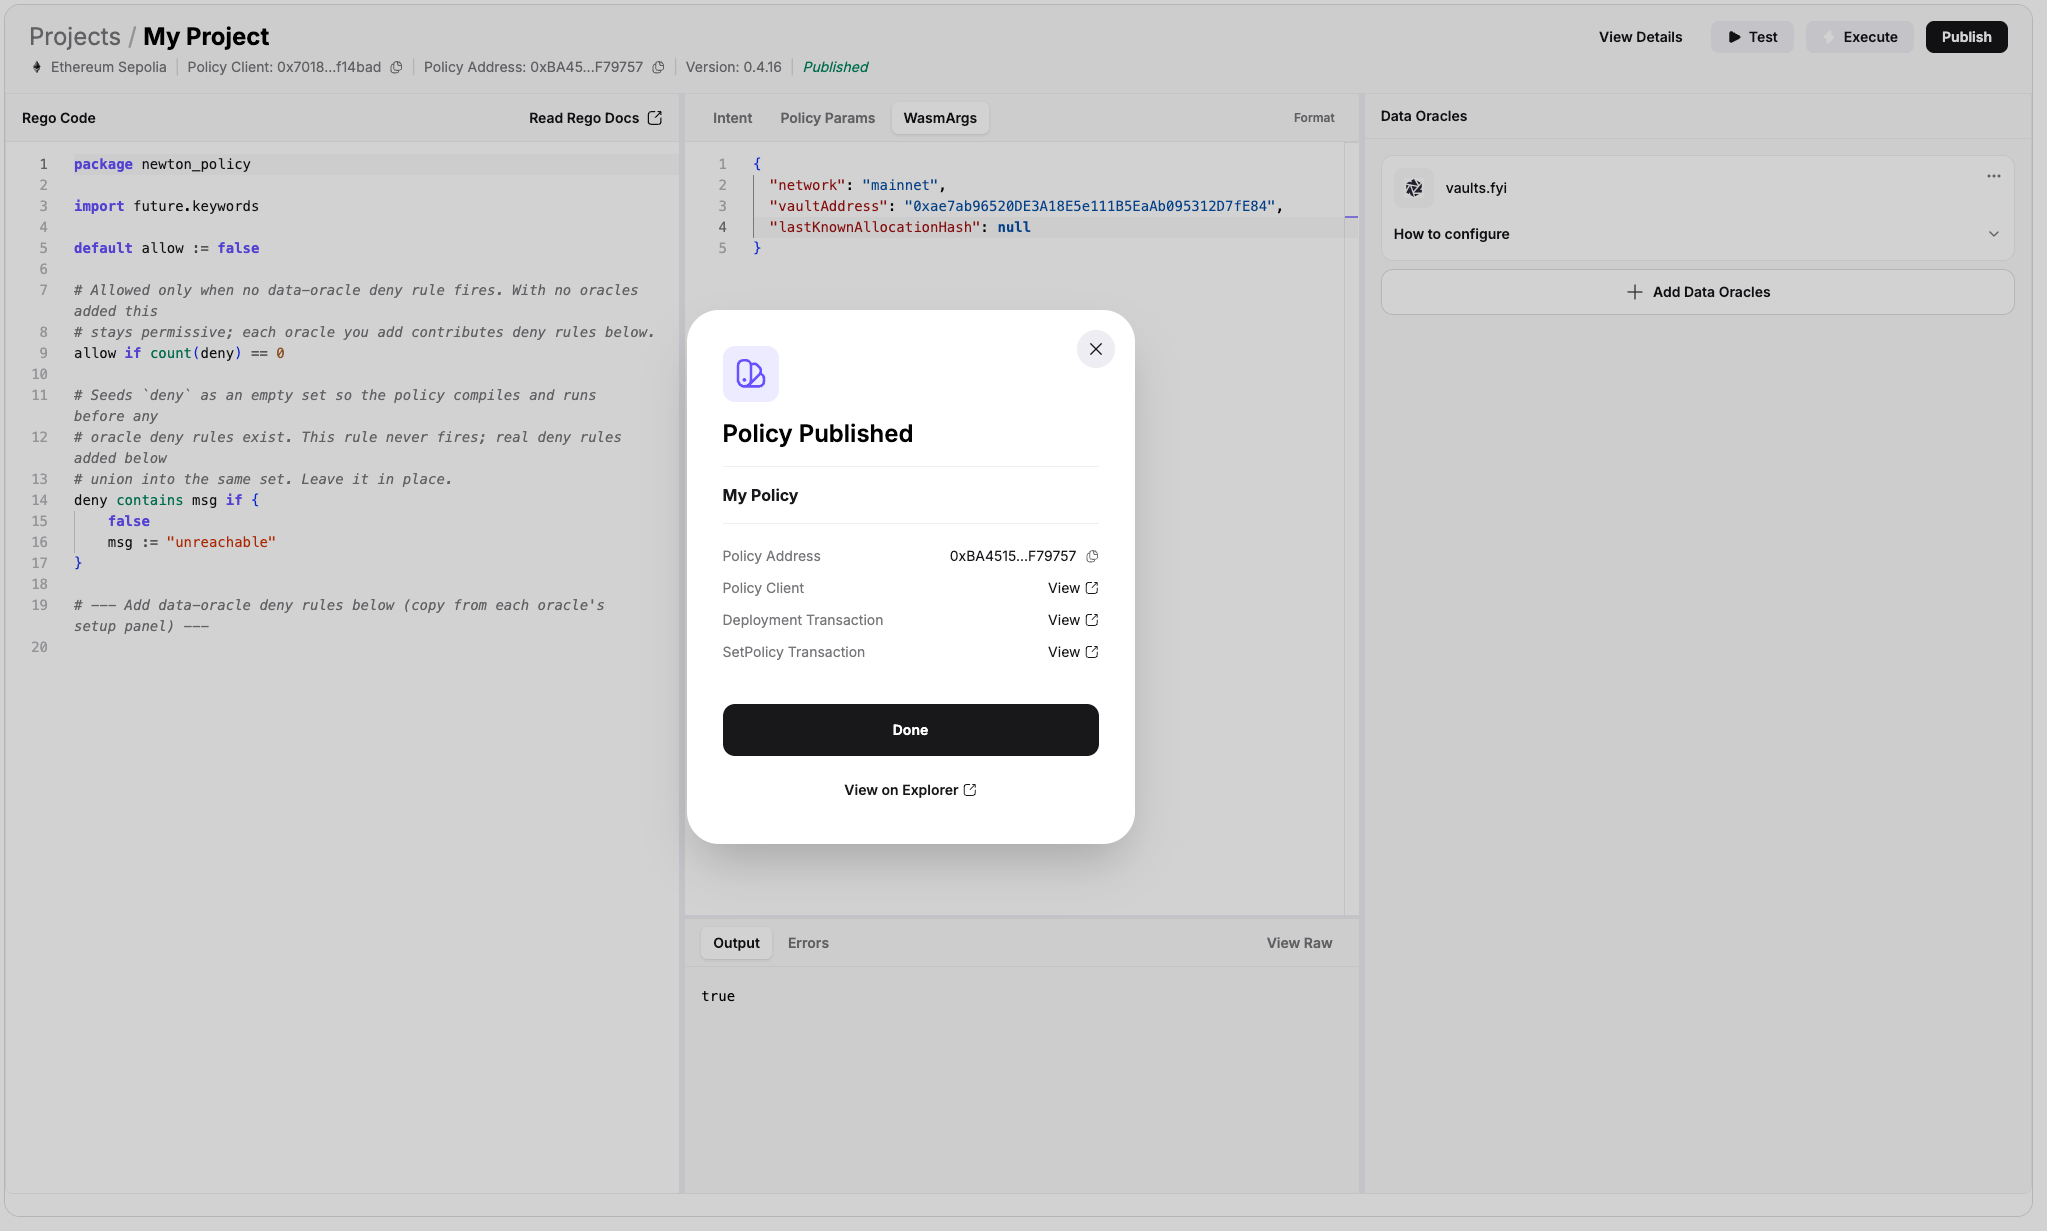Image resolution: width=2047 pixels, height=1231 pixels.
Task: Click the "unreachable" string in code
Action: click(221, 542)
